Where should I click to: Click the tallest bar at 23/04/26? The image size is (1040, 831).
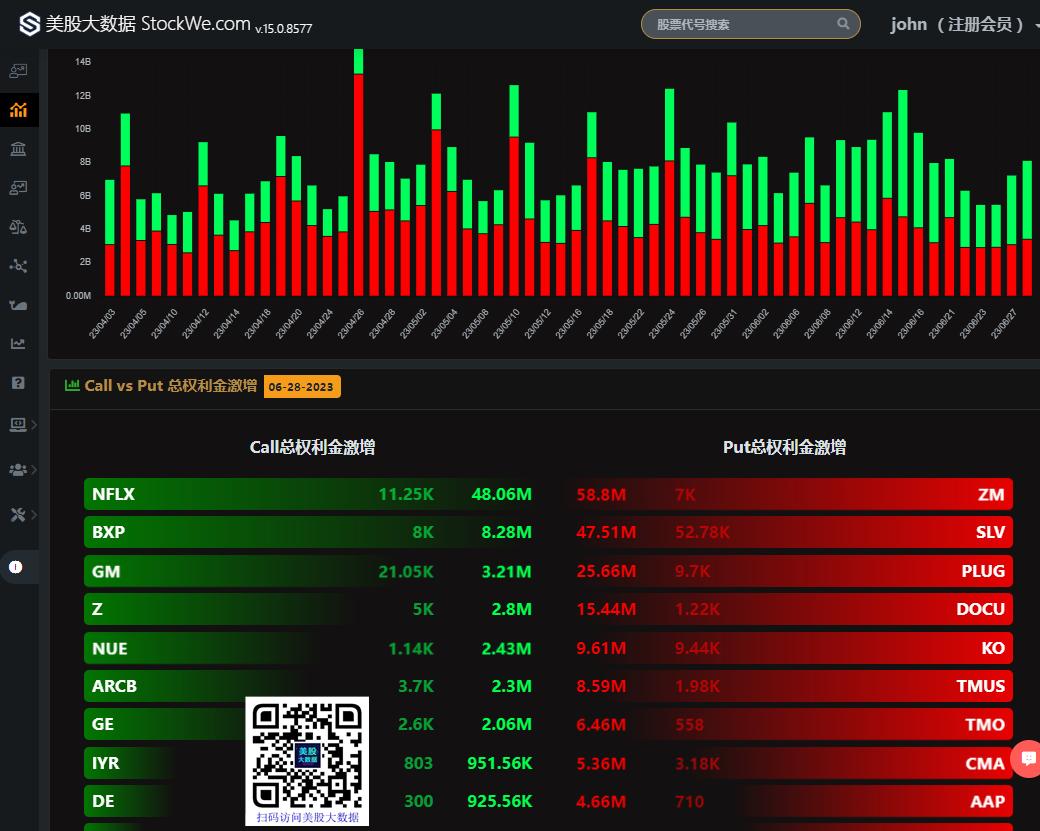pyautogui.click(x=358, y=172)
